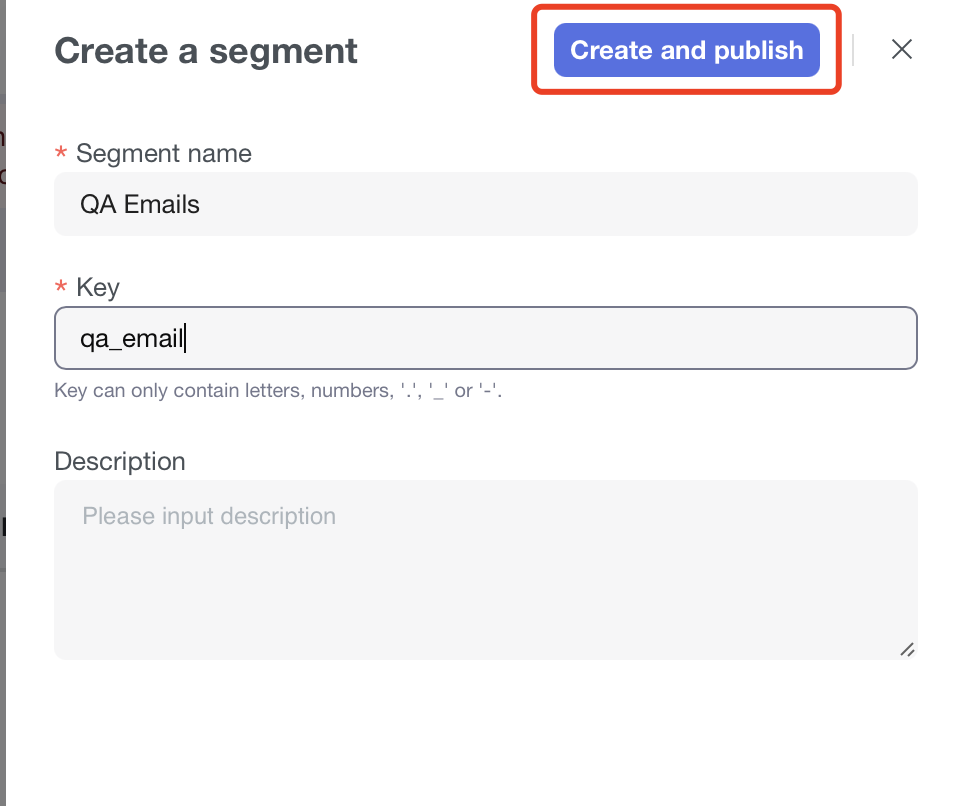Click the 'Create a segment' heading
Image resolution: width=964 pixels, height=806 pixels.
[x=206, y=51]
